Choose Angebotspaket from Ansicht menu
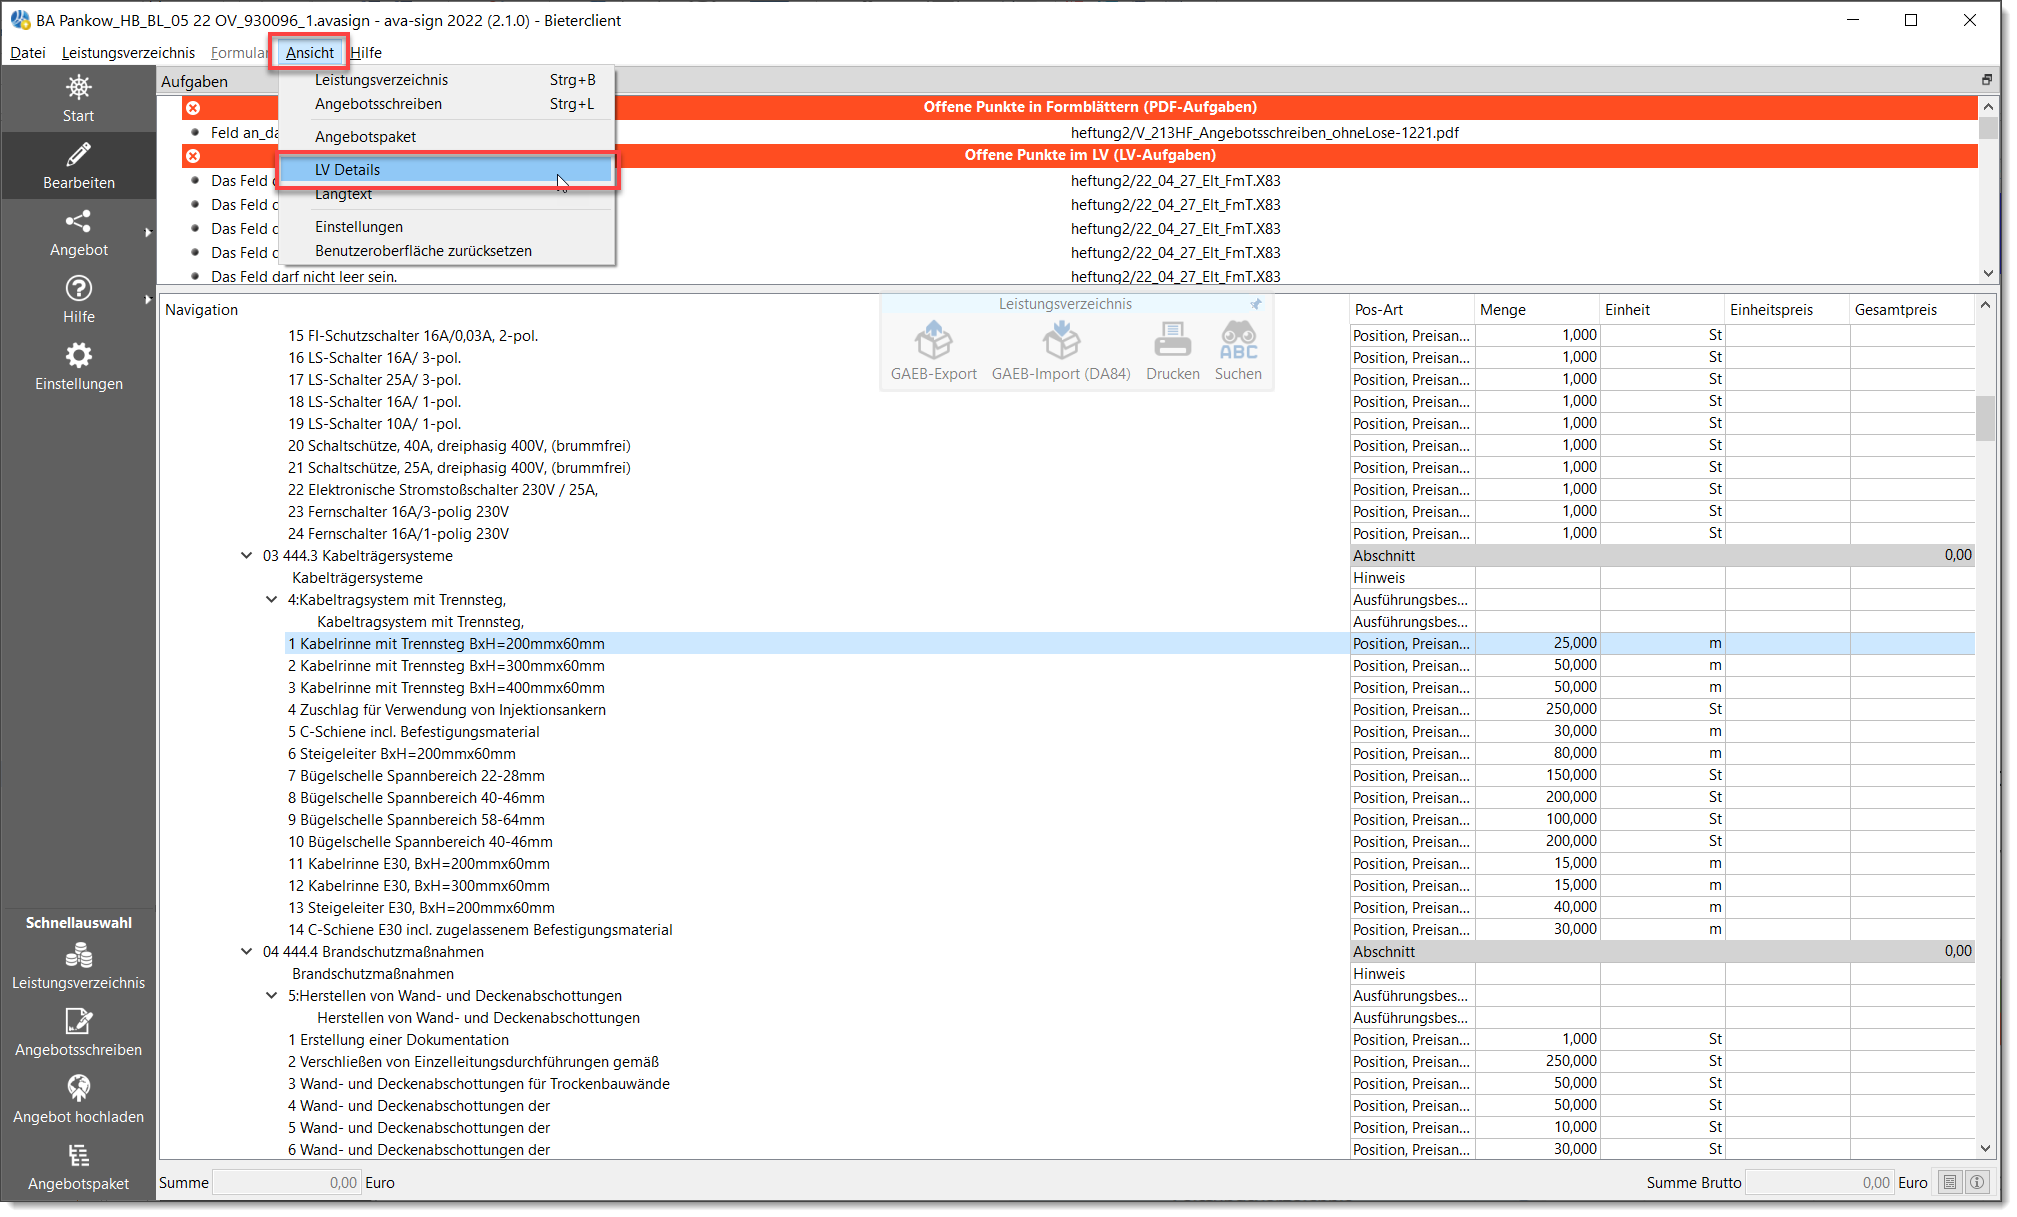The width and height of the screenshot is (2017, 1217). 446,137
